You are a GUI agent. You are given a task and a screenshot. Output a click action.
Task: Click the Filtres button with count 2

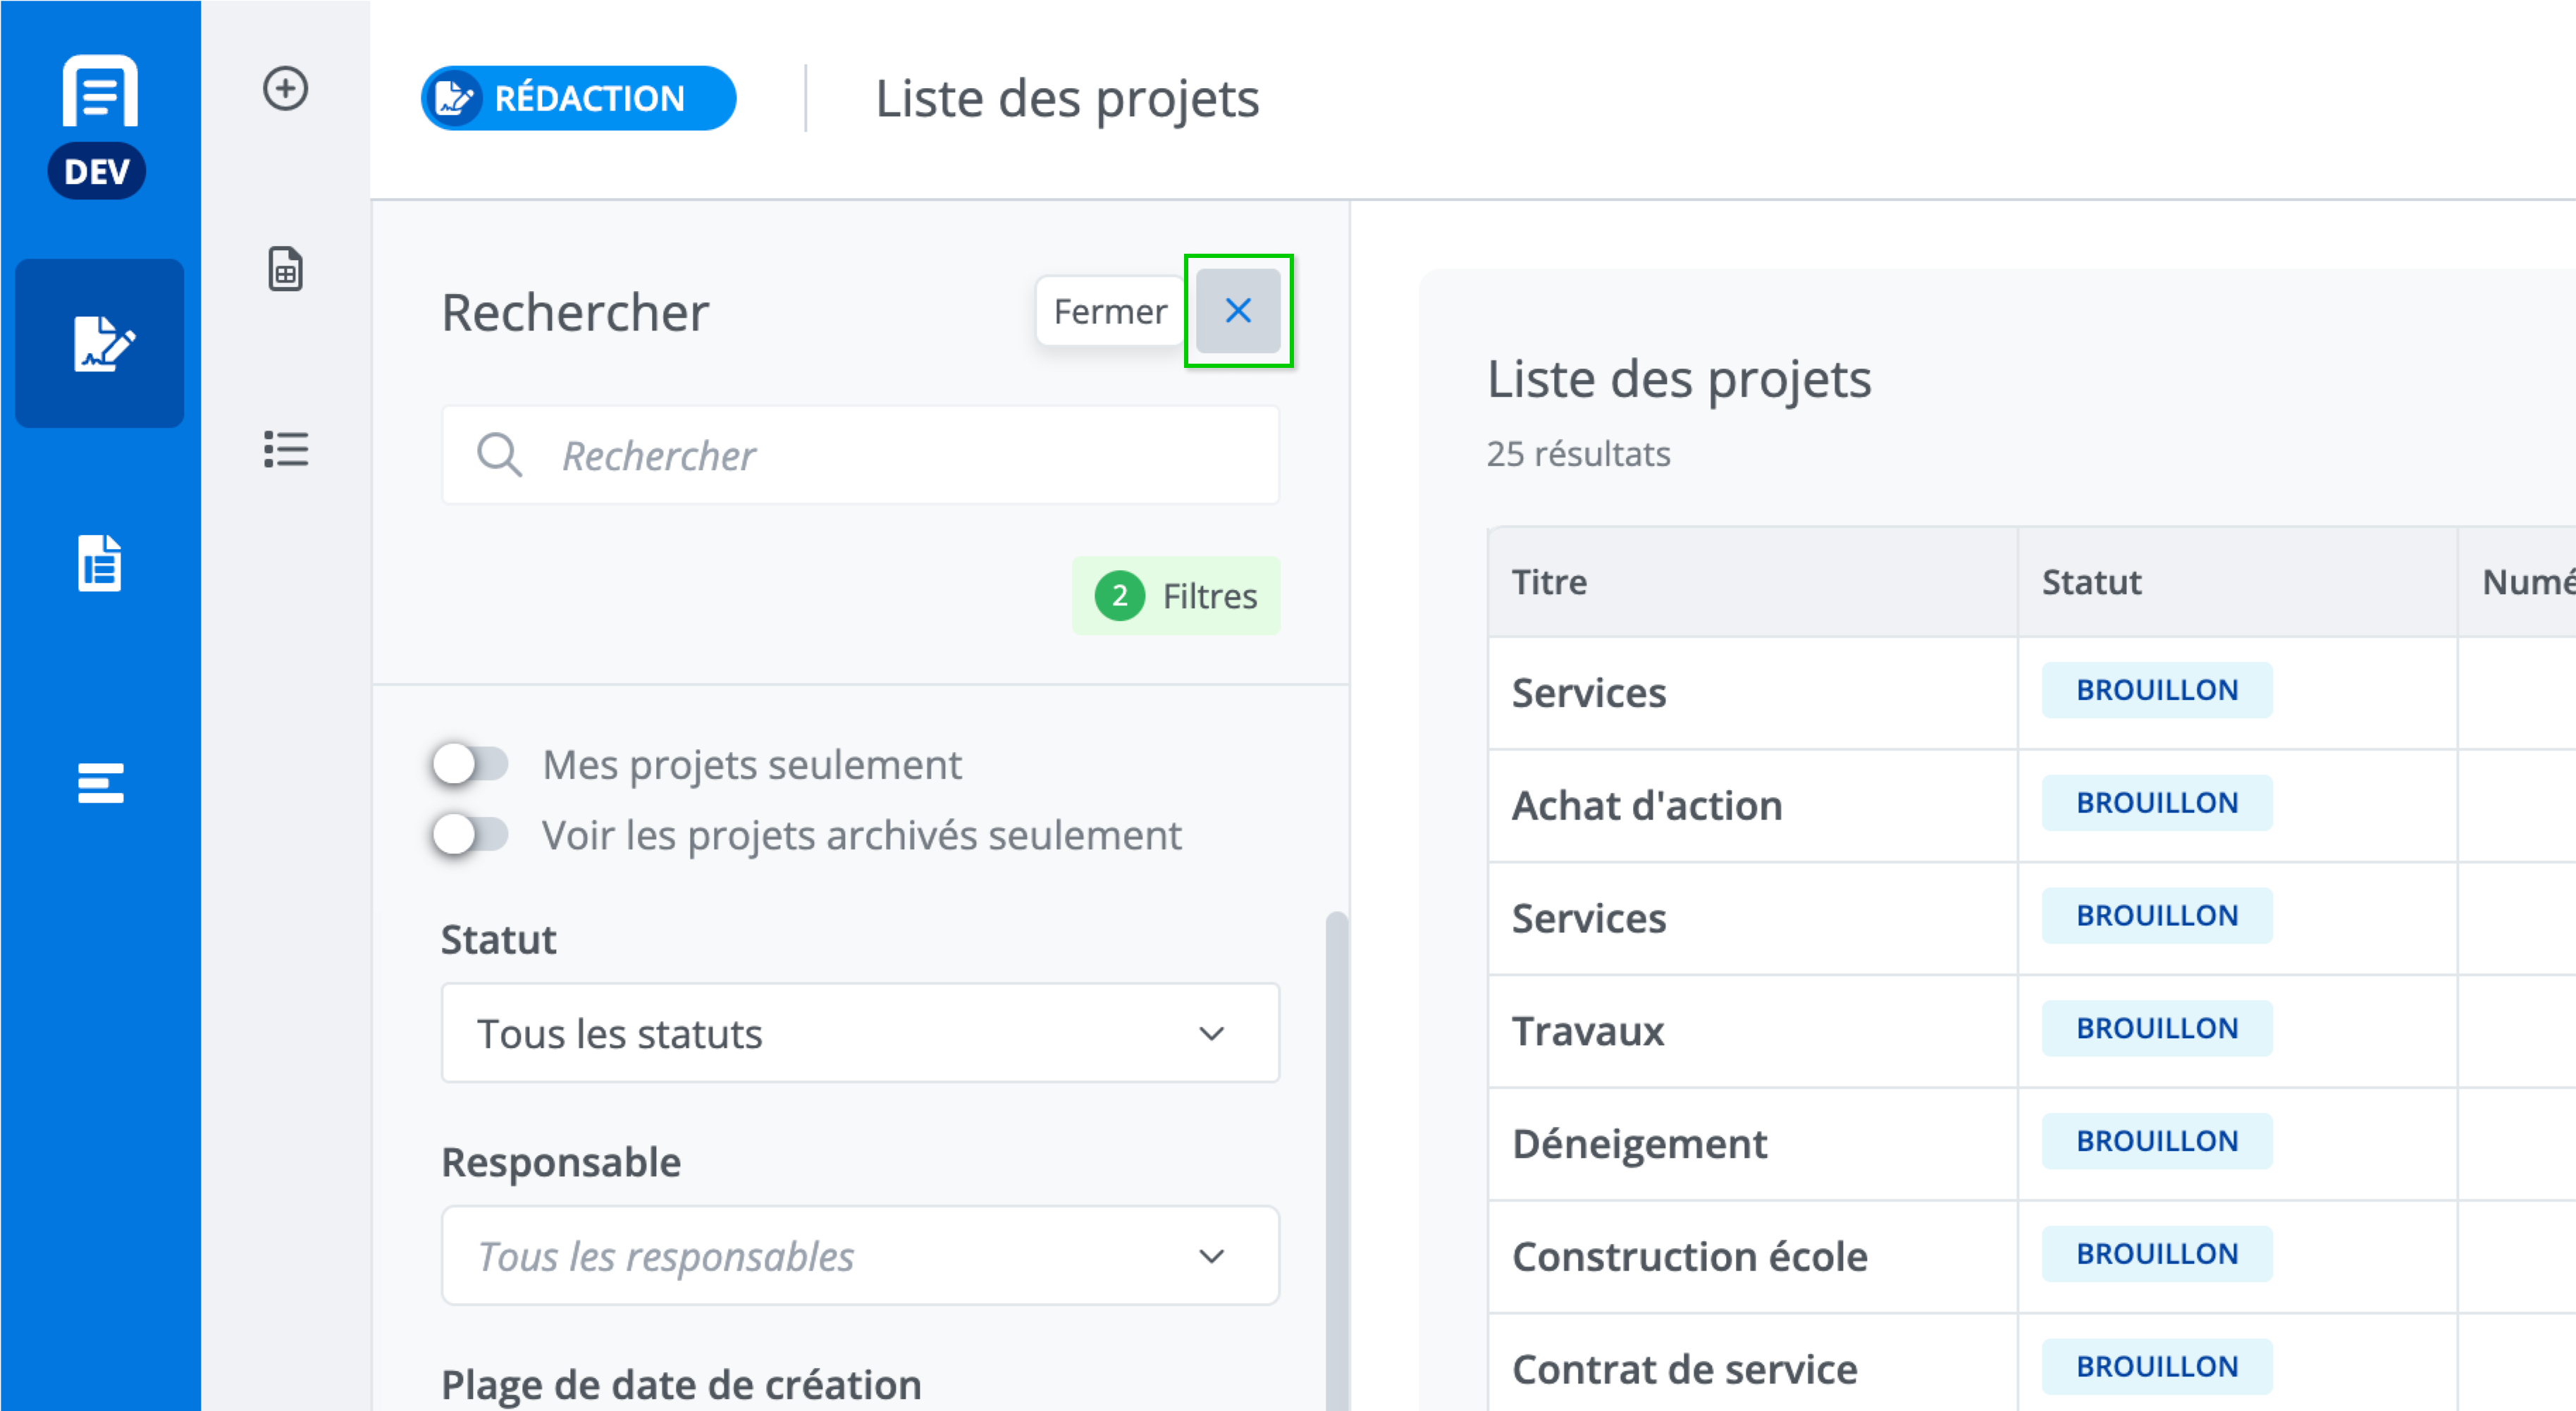point(1176,596)
